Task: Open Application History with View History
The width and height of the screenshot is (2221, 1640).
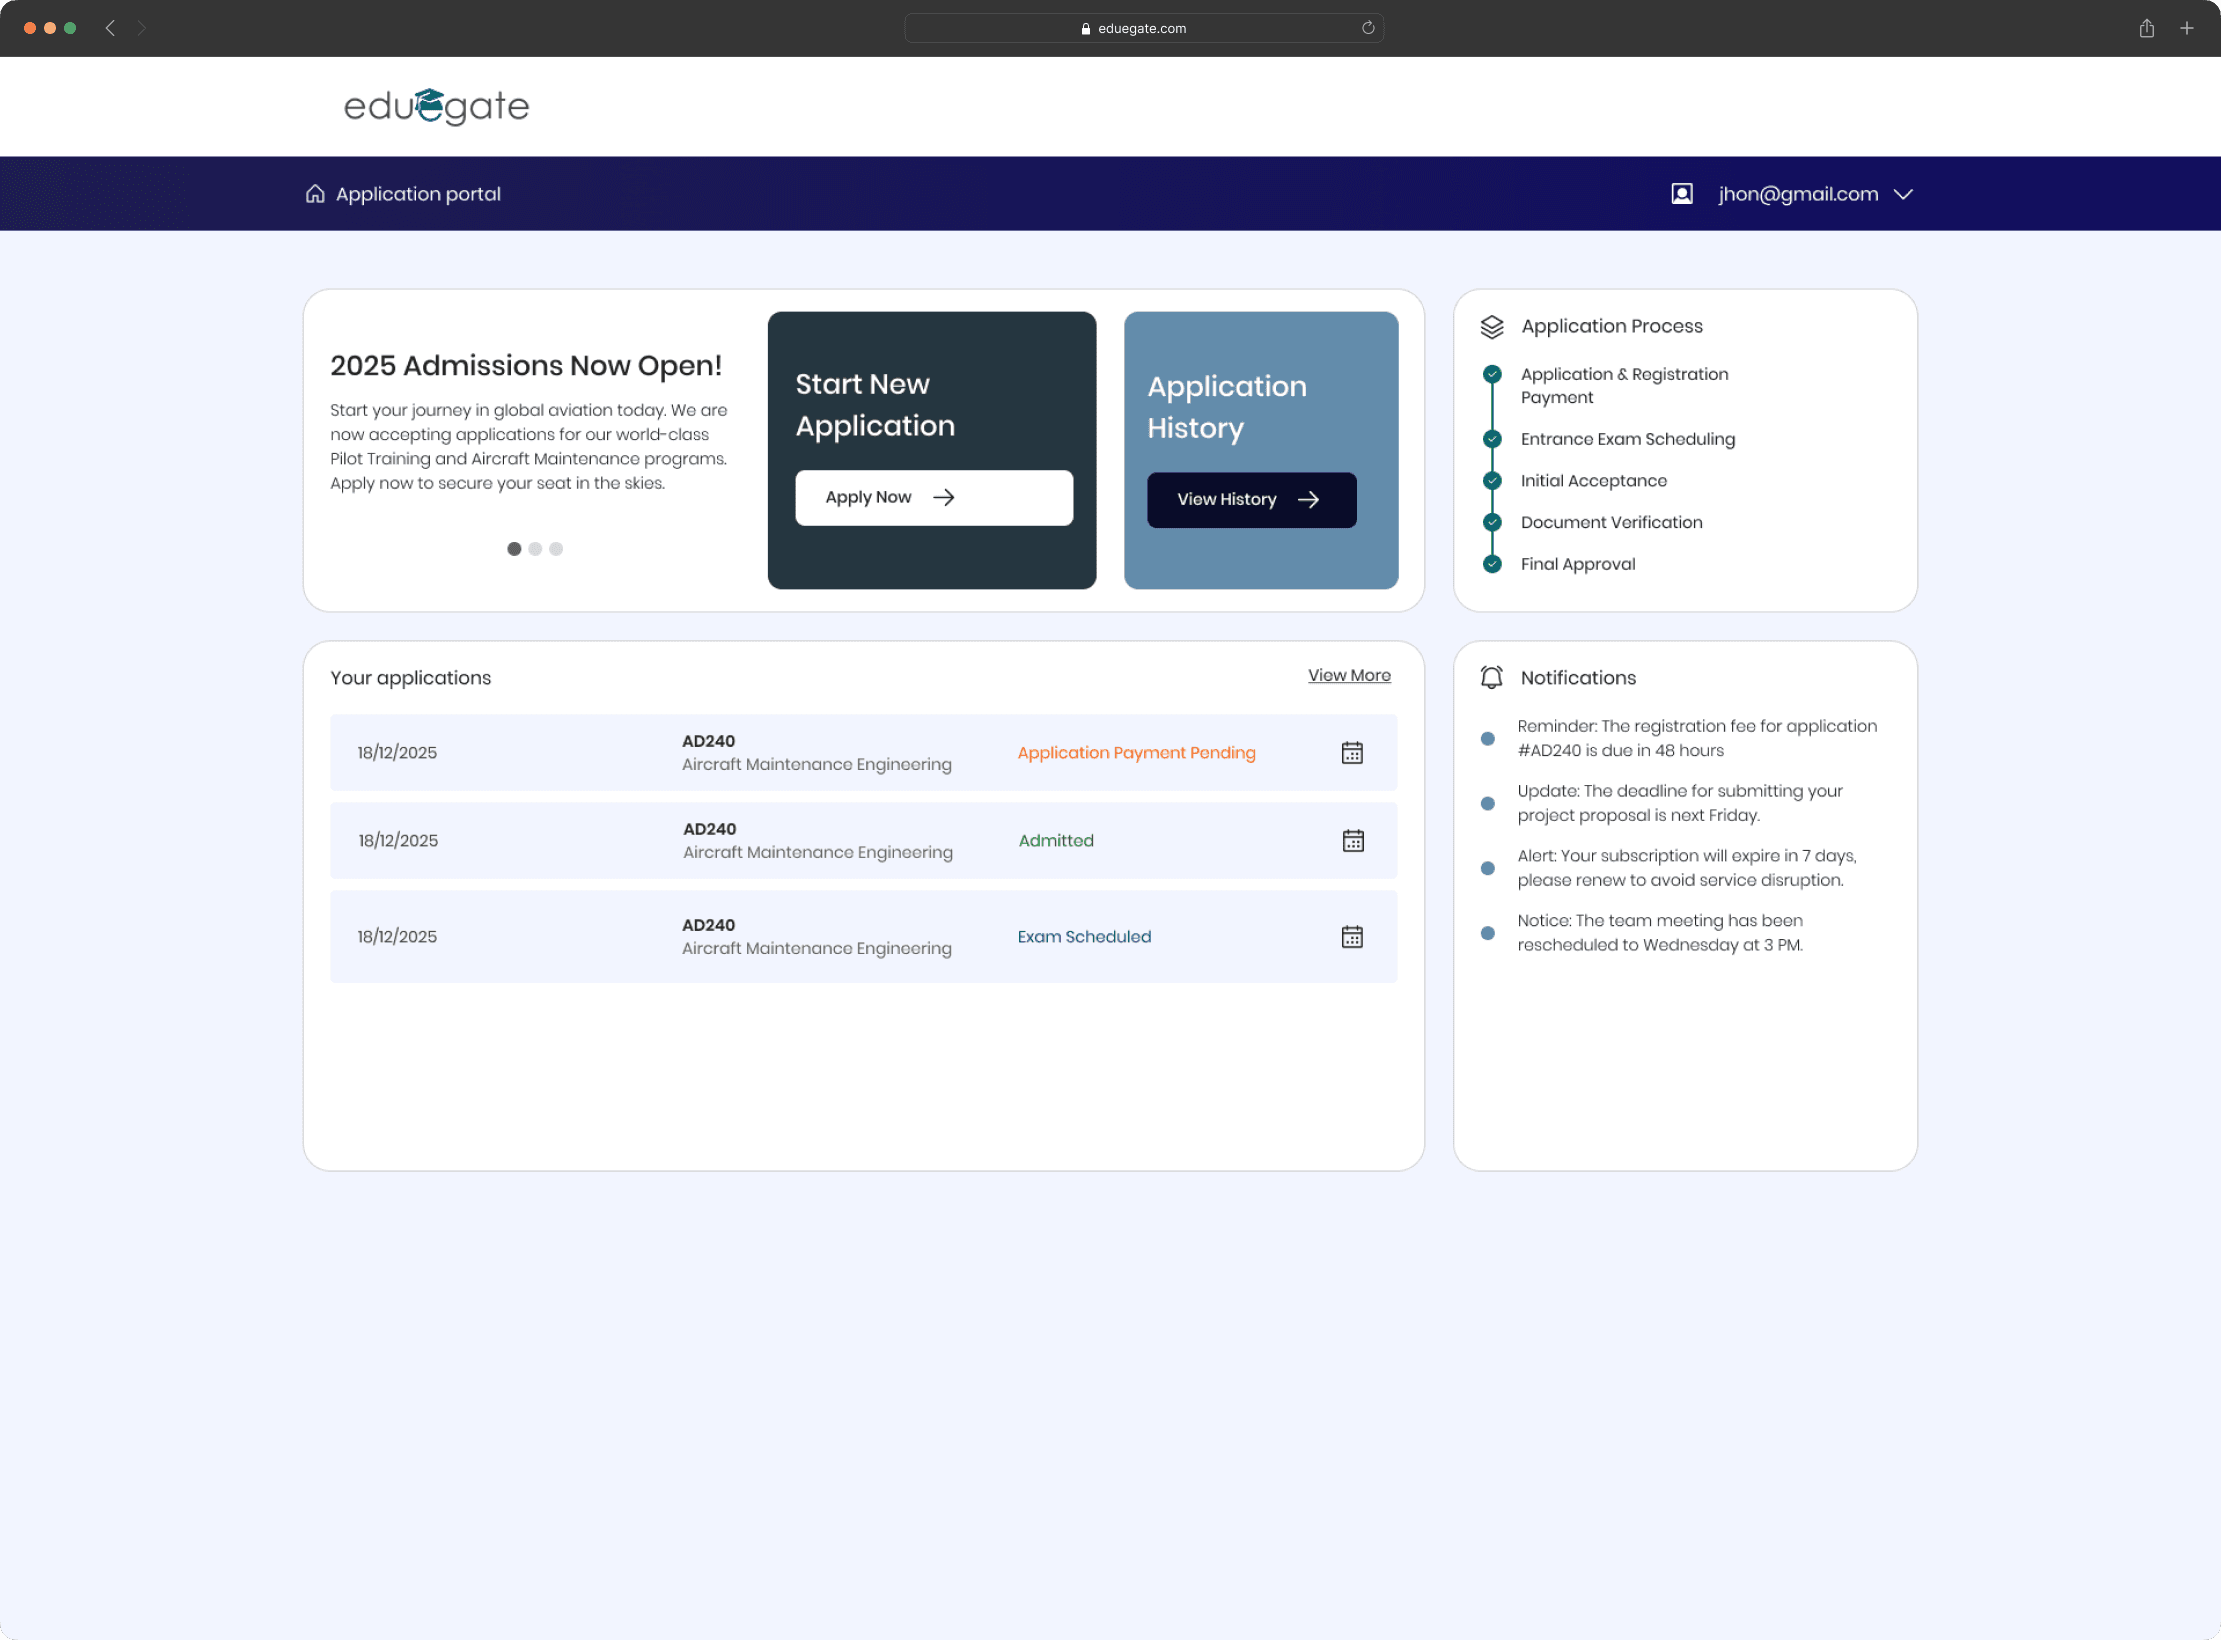Action: click(x=1251, y=499)
